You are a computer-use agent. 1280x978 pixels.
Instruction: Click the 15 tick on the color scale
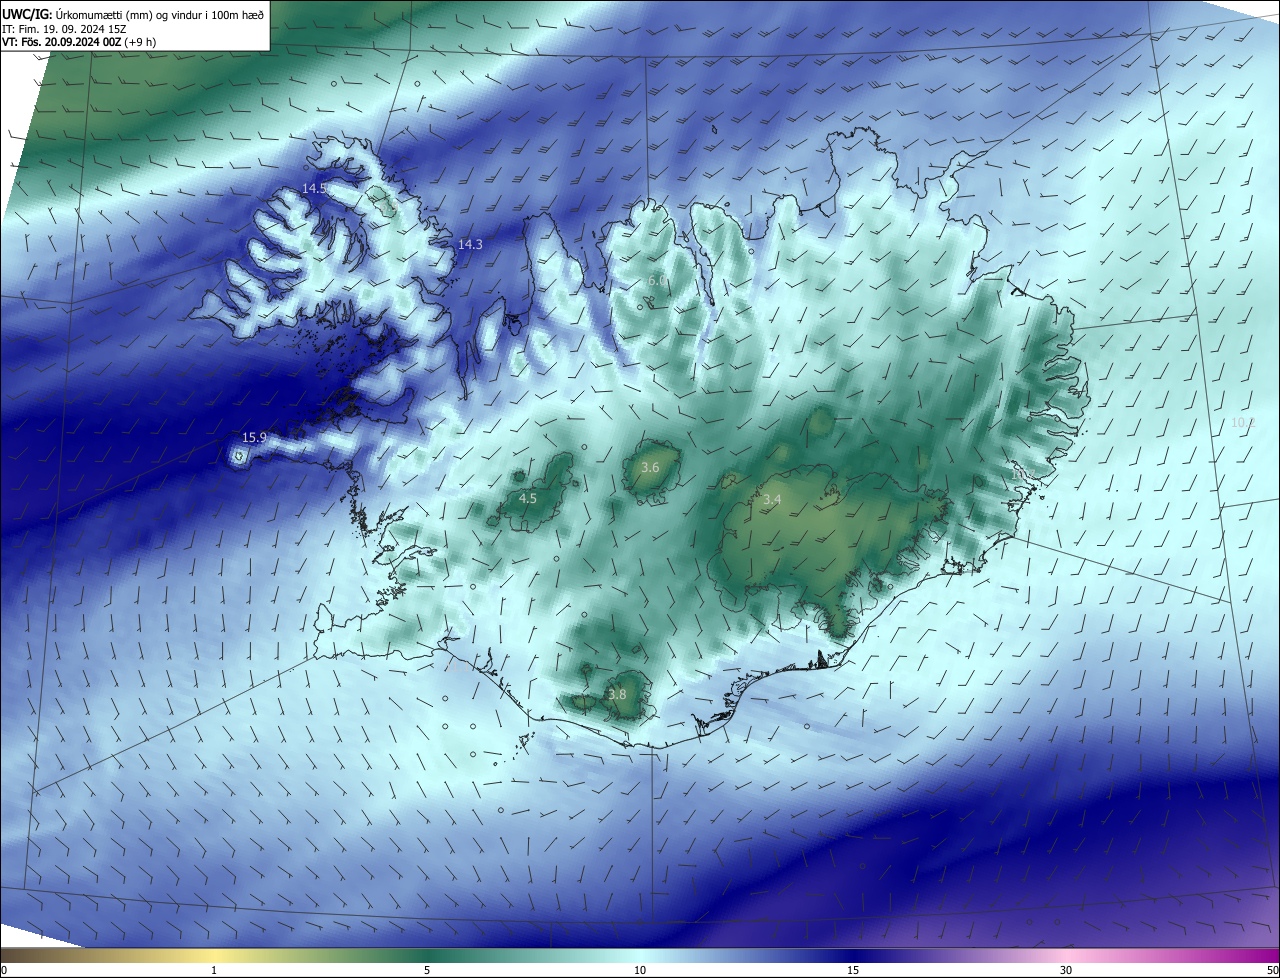point(853,970)
